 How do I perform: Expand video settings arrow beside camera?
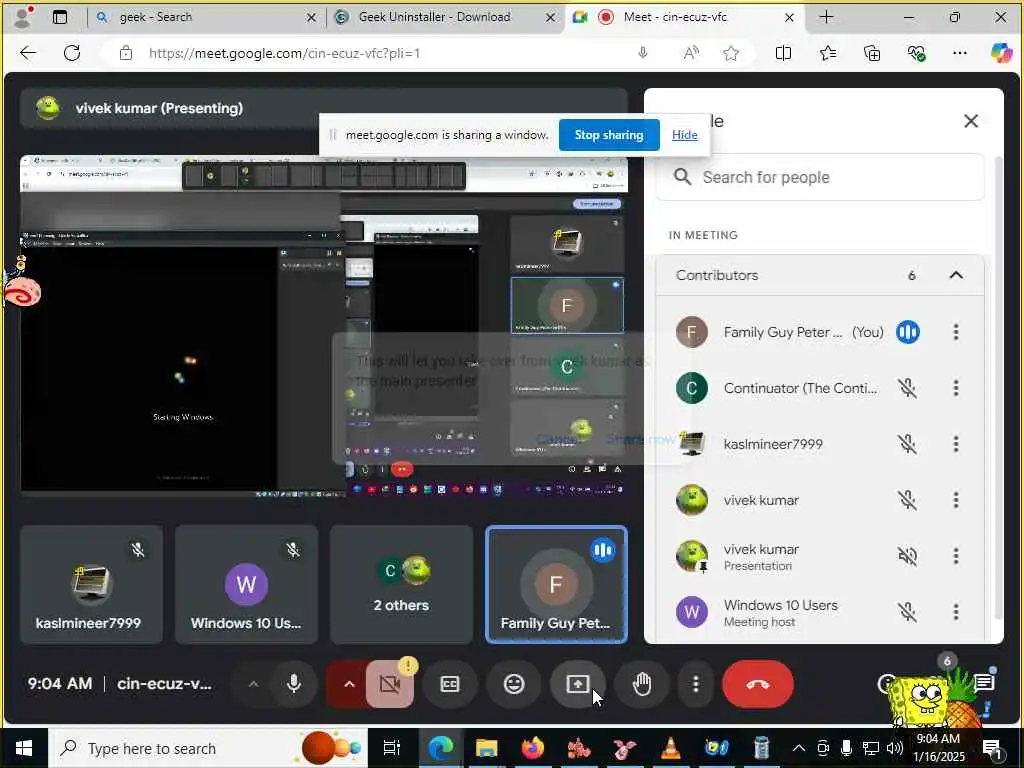coord(349,684)
